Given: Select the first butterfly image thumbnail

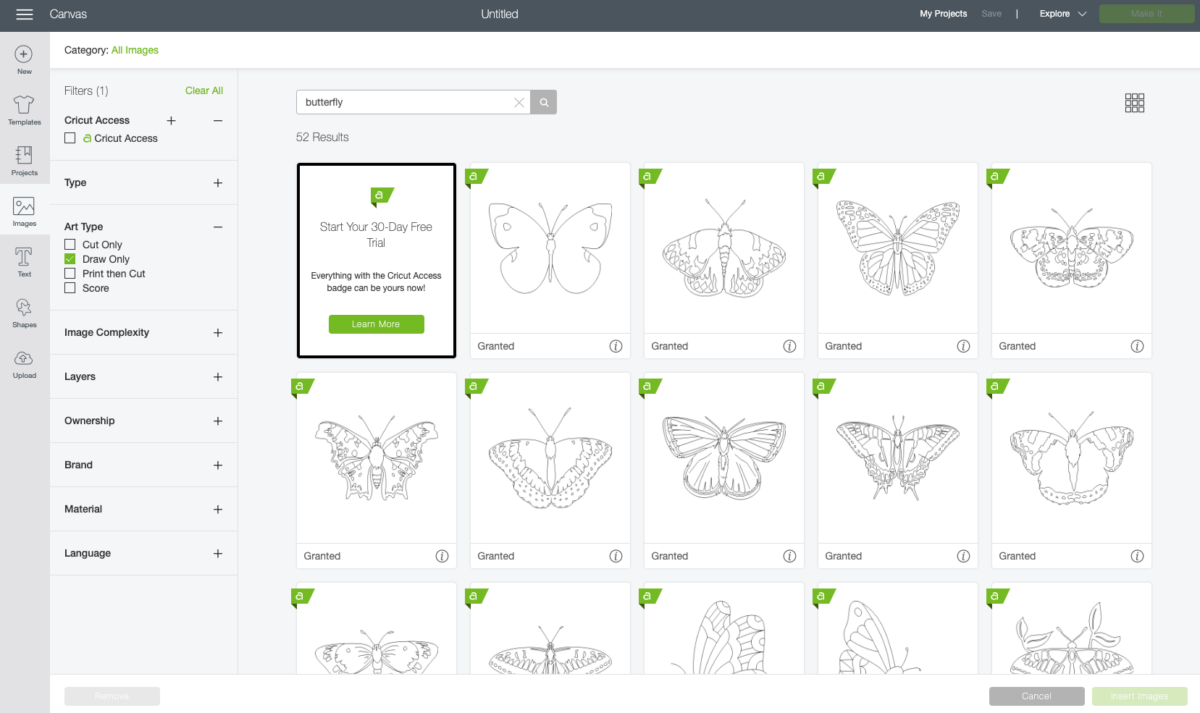Looking at the screenshot, I should pos(550,248).
